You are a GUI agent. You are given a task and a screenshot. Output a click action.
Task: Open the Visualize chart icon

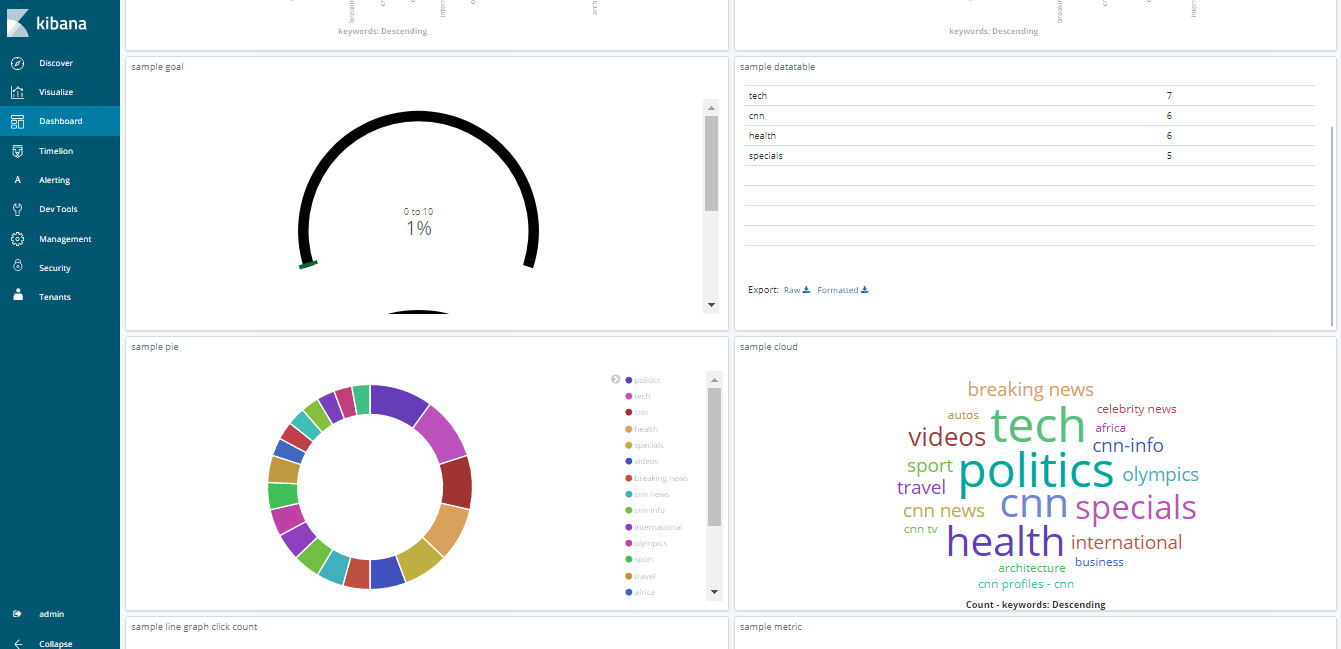tap(17, 92)
